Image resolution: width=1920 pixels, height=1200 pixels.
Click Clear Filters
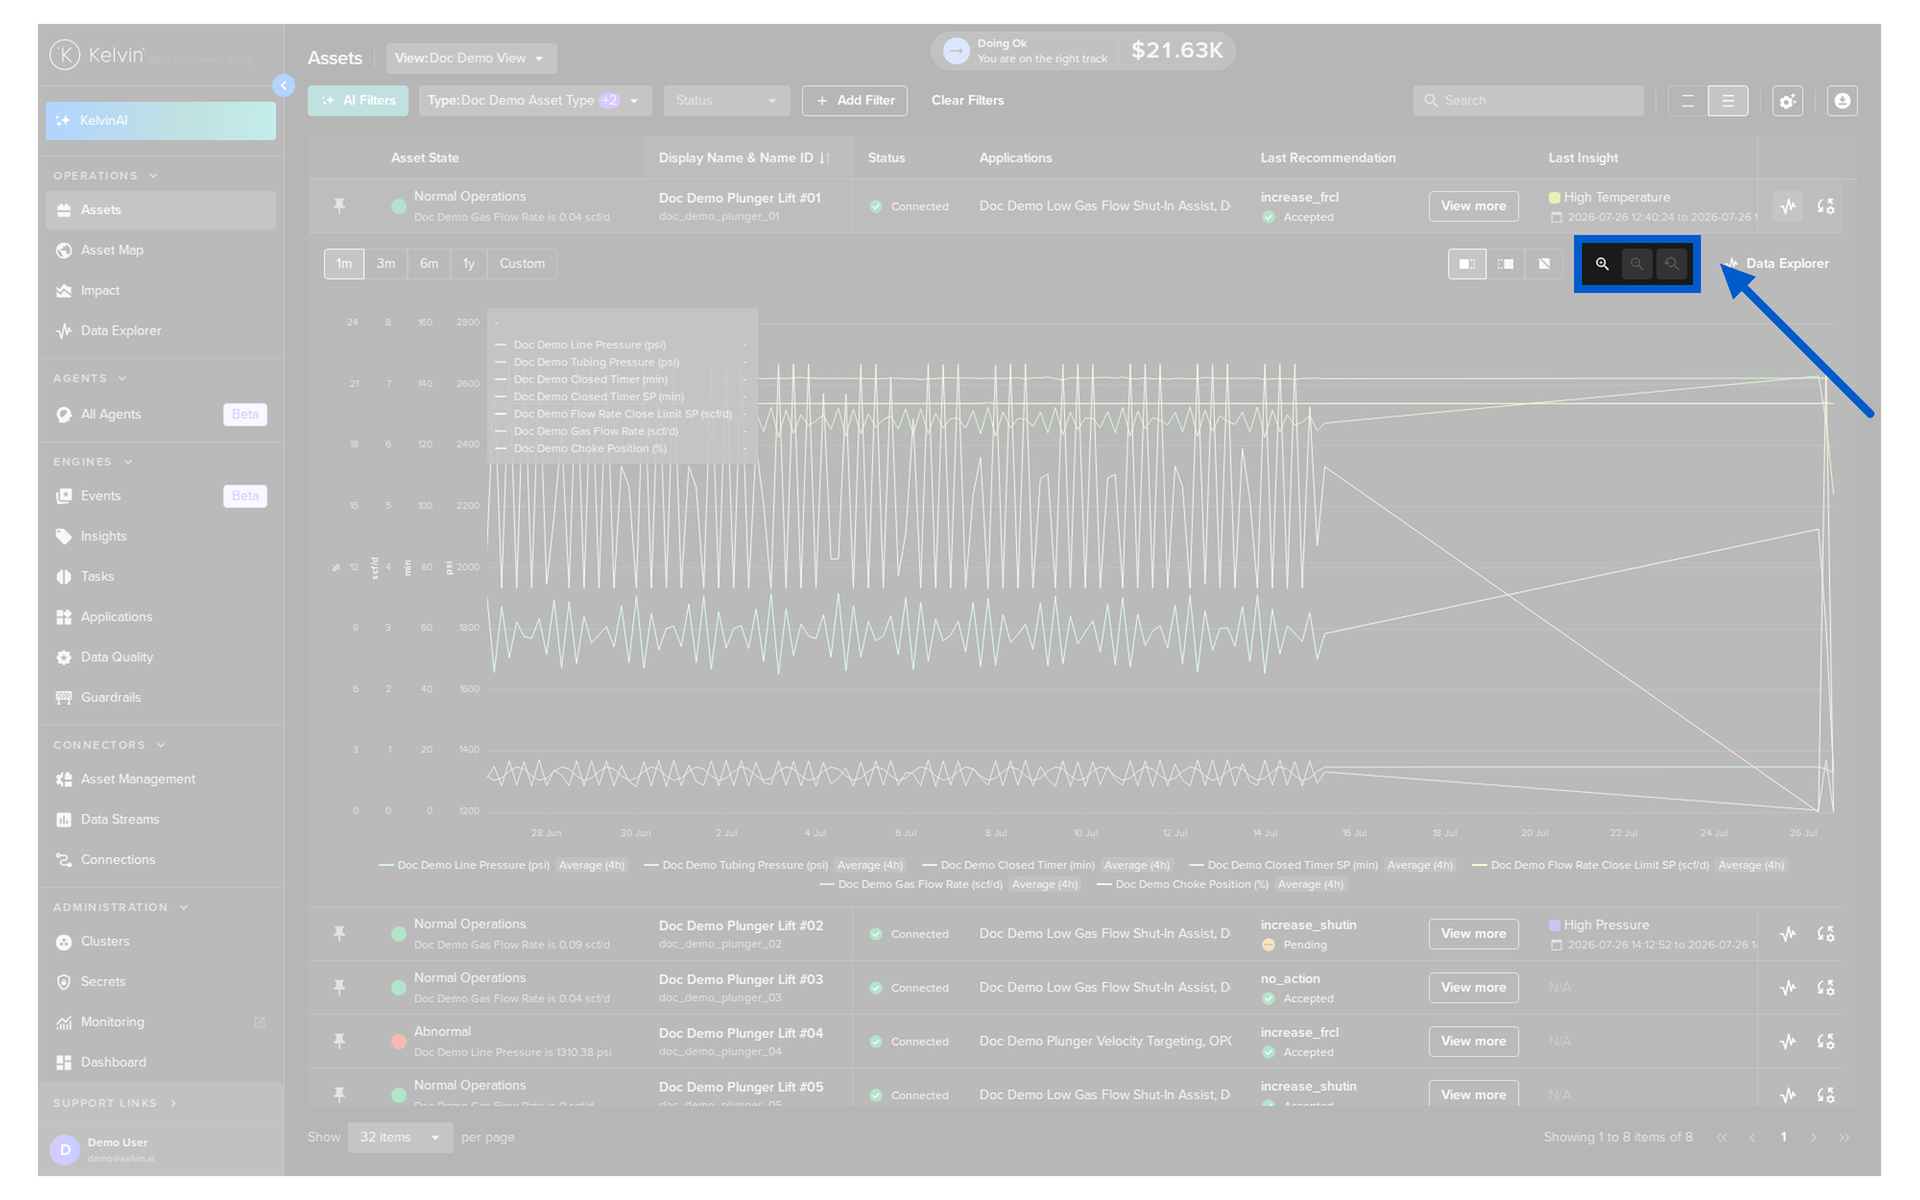coord(967,101)
